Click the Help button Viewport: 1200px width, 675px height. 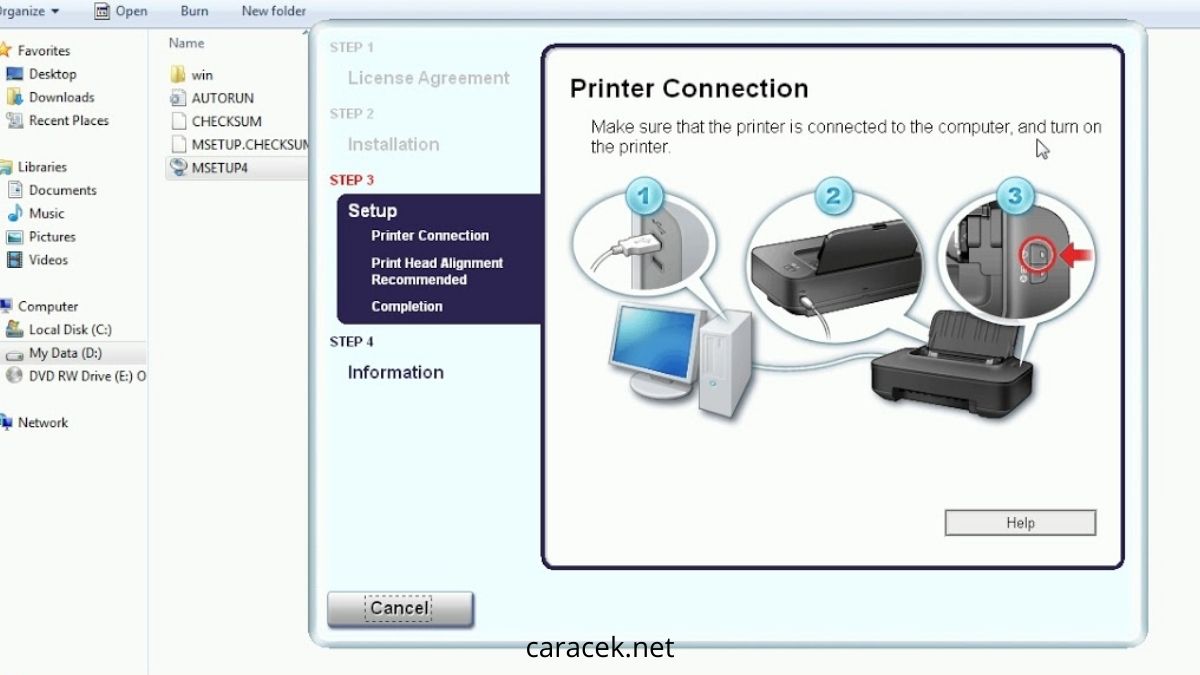(x=1020, y=523)
